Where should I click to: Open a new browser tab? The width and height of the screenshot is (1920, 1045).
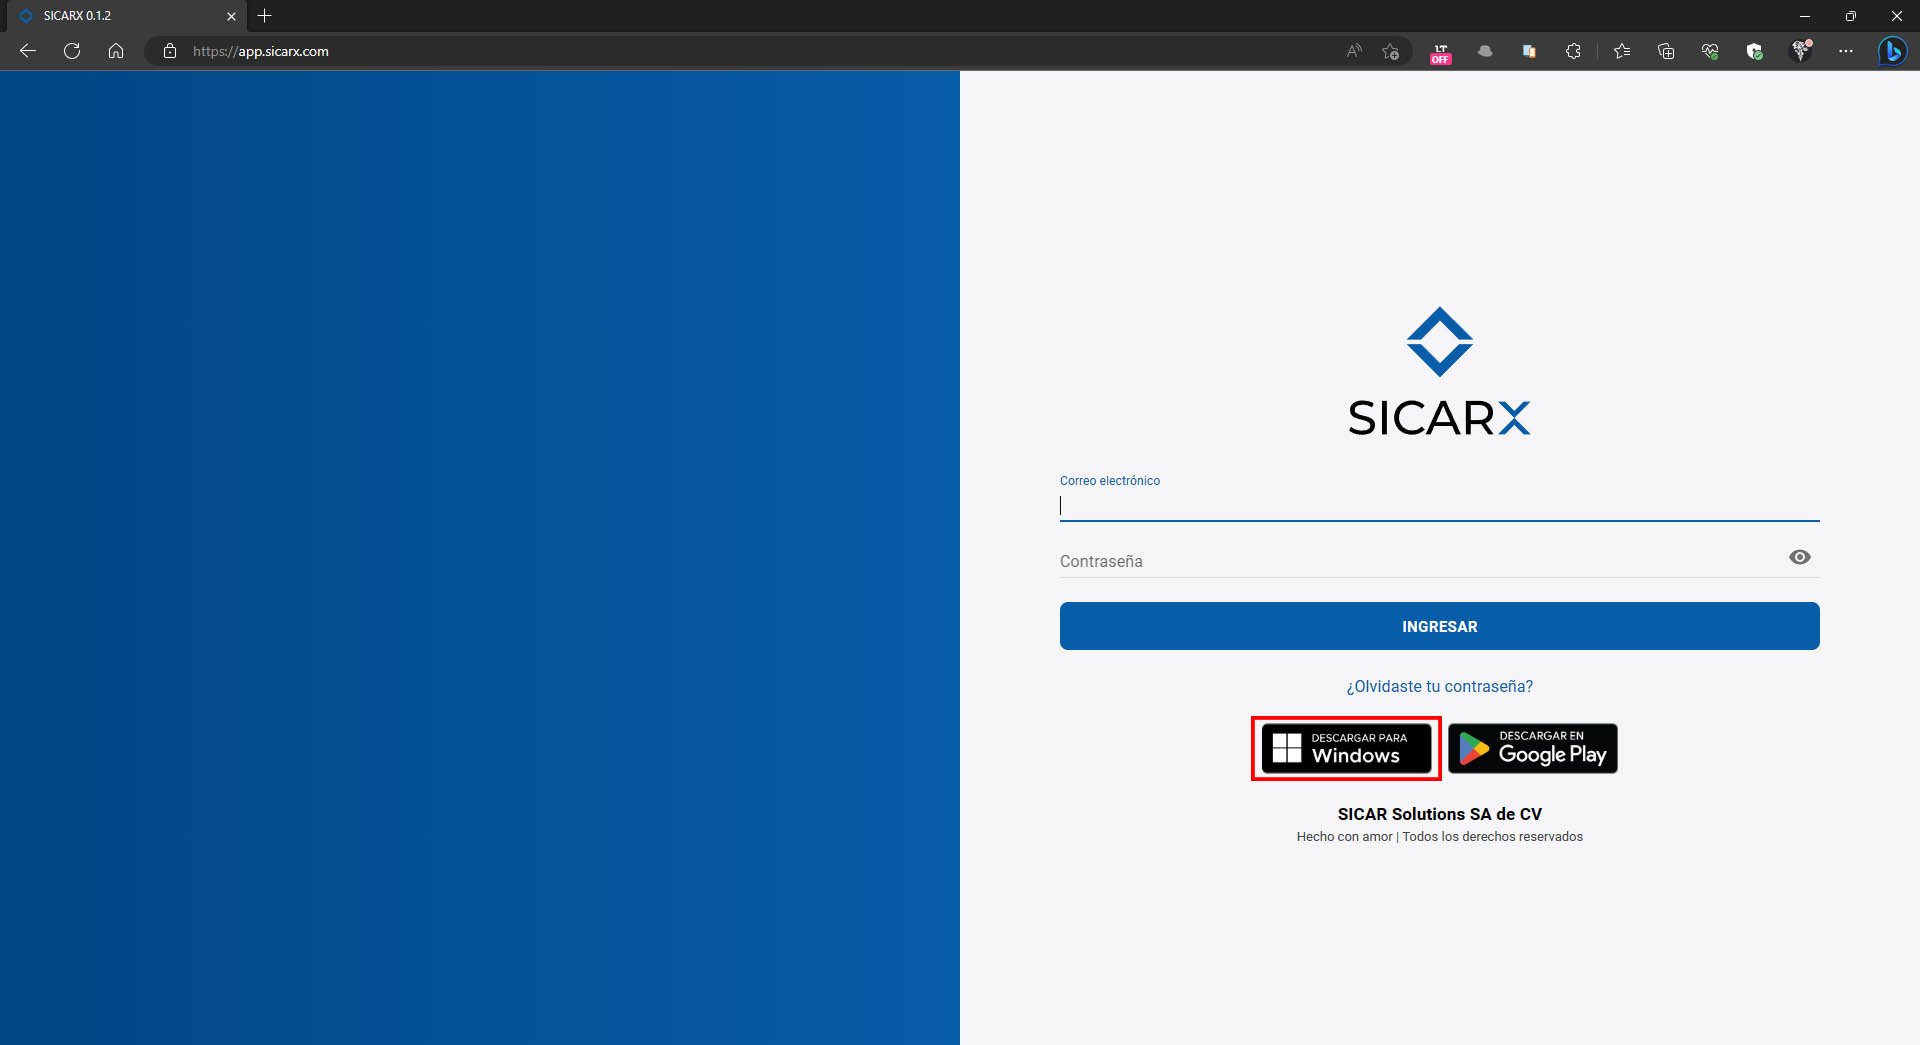point(264,16)
